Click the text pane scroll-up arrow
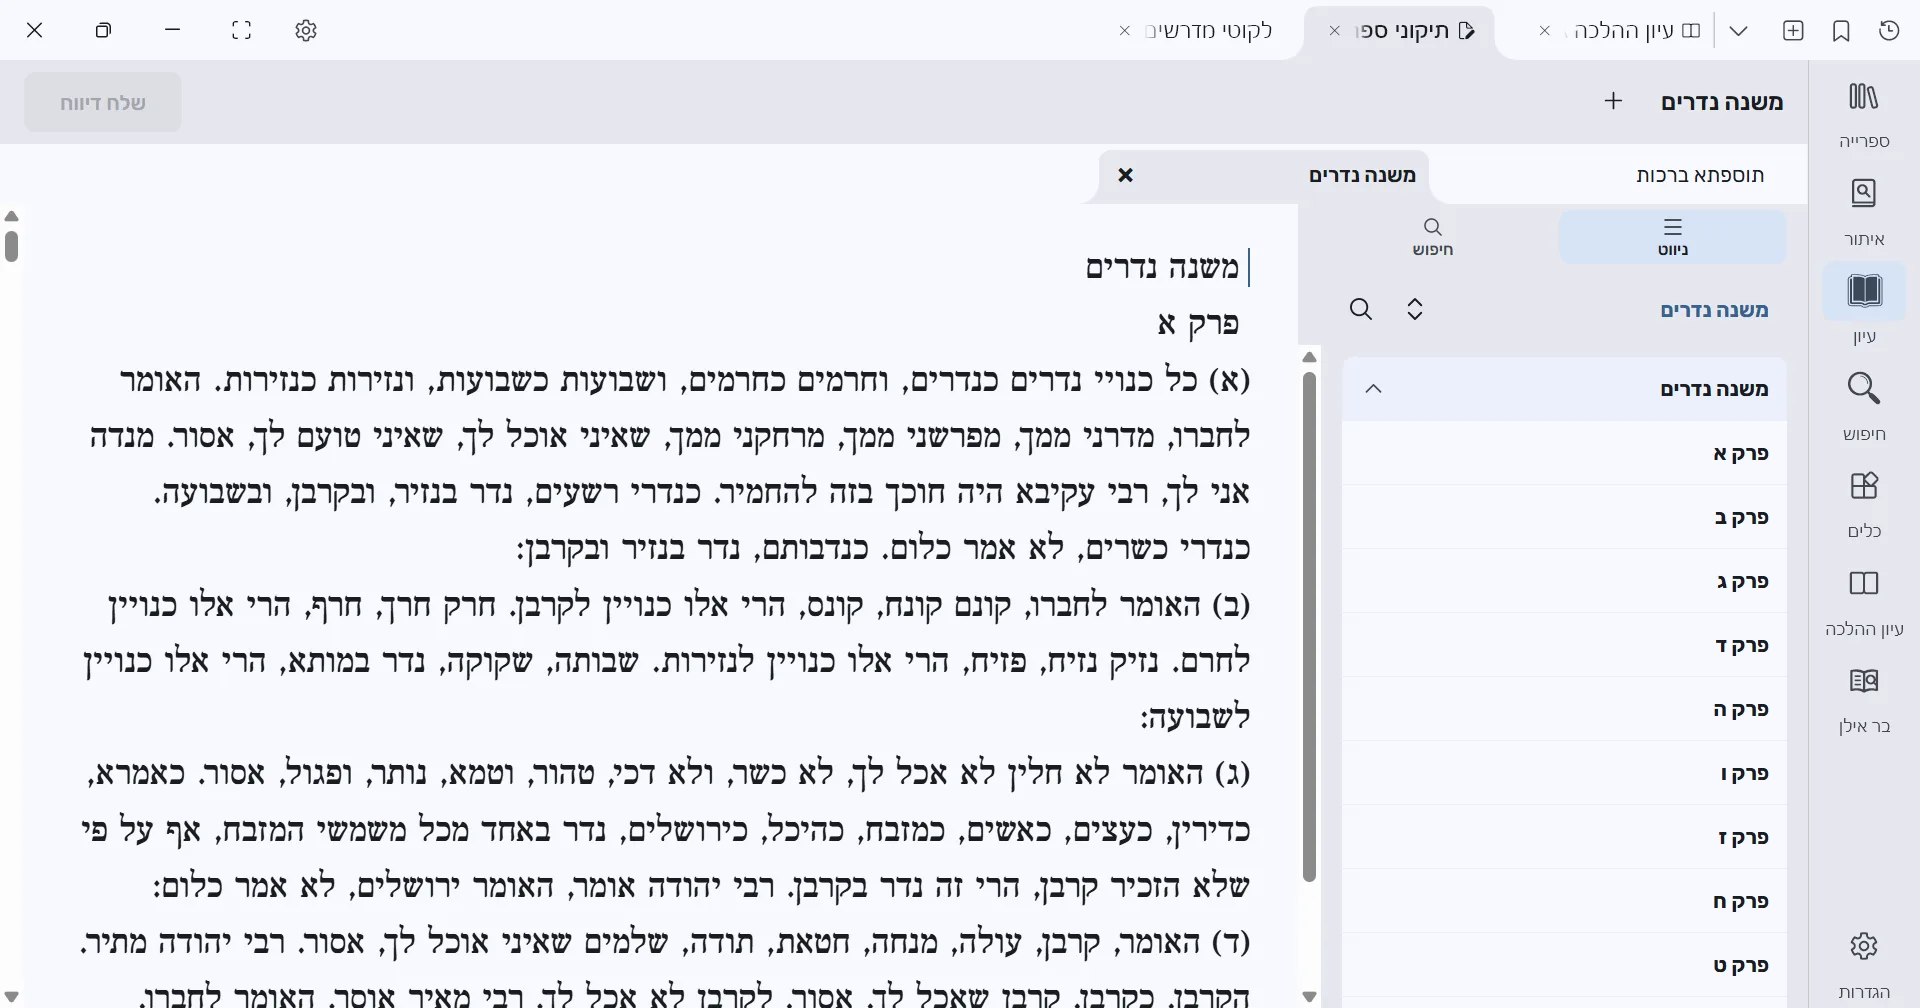 coord(12,216)
